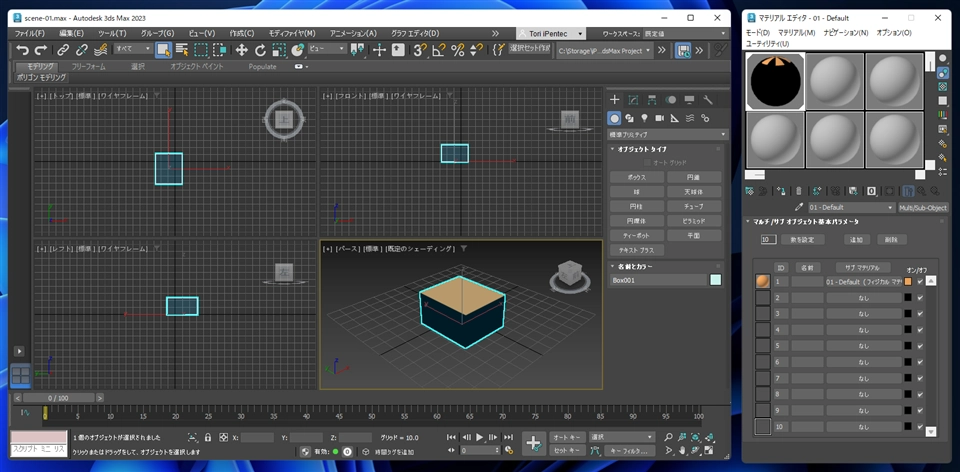Create a ボックス primitive button

tap(637, 177)
